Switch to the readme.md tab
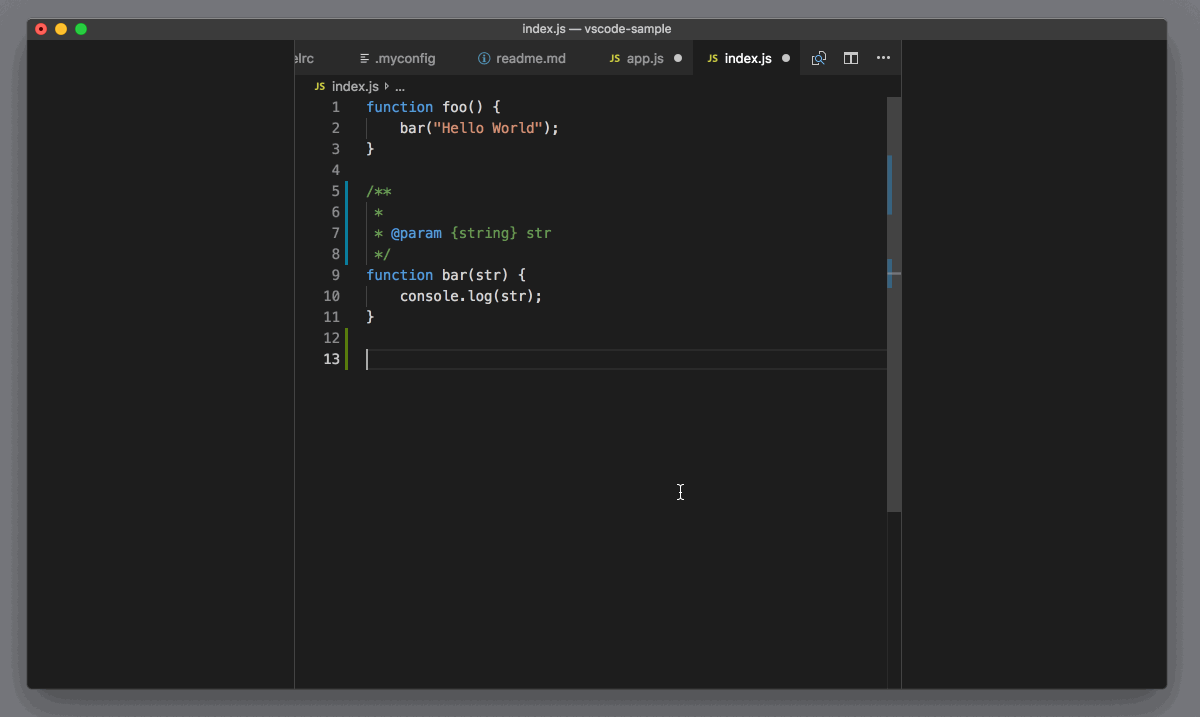This screenshot has width=1200, height=717. coord(521,58)
